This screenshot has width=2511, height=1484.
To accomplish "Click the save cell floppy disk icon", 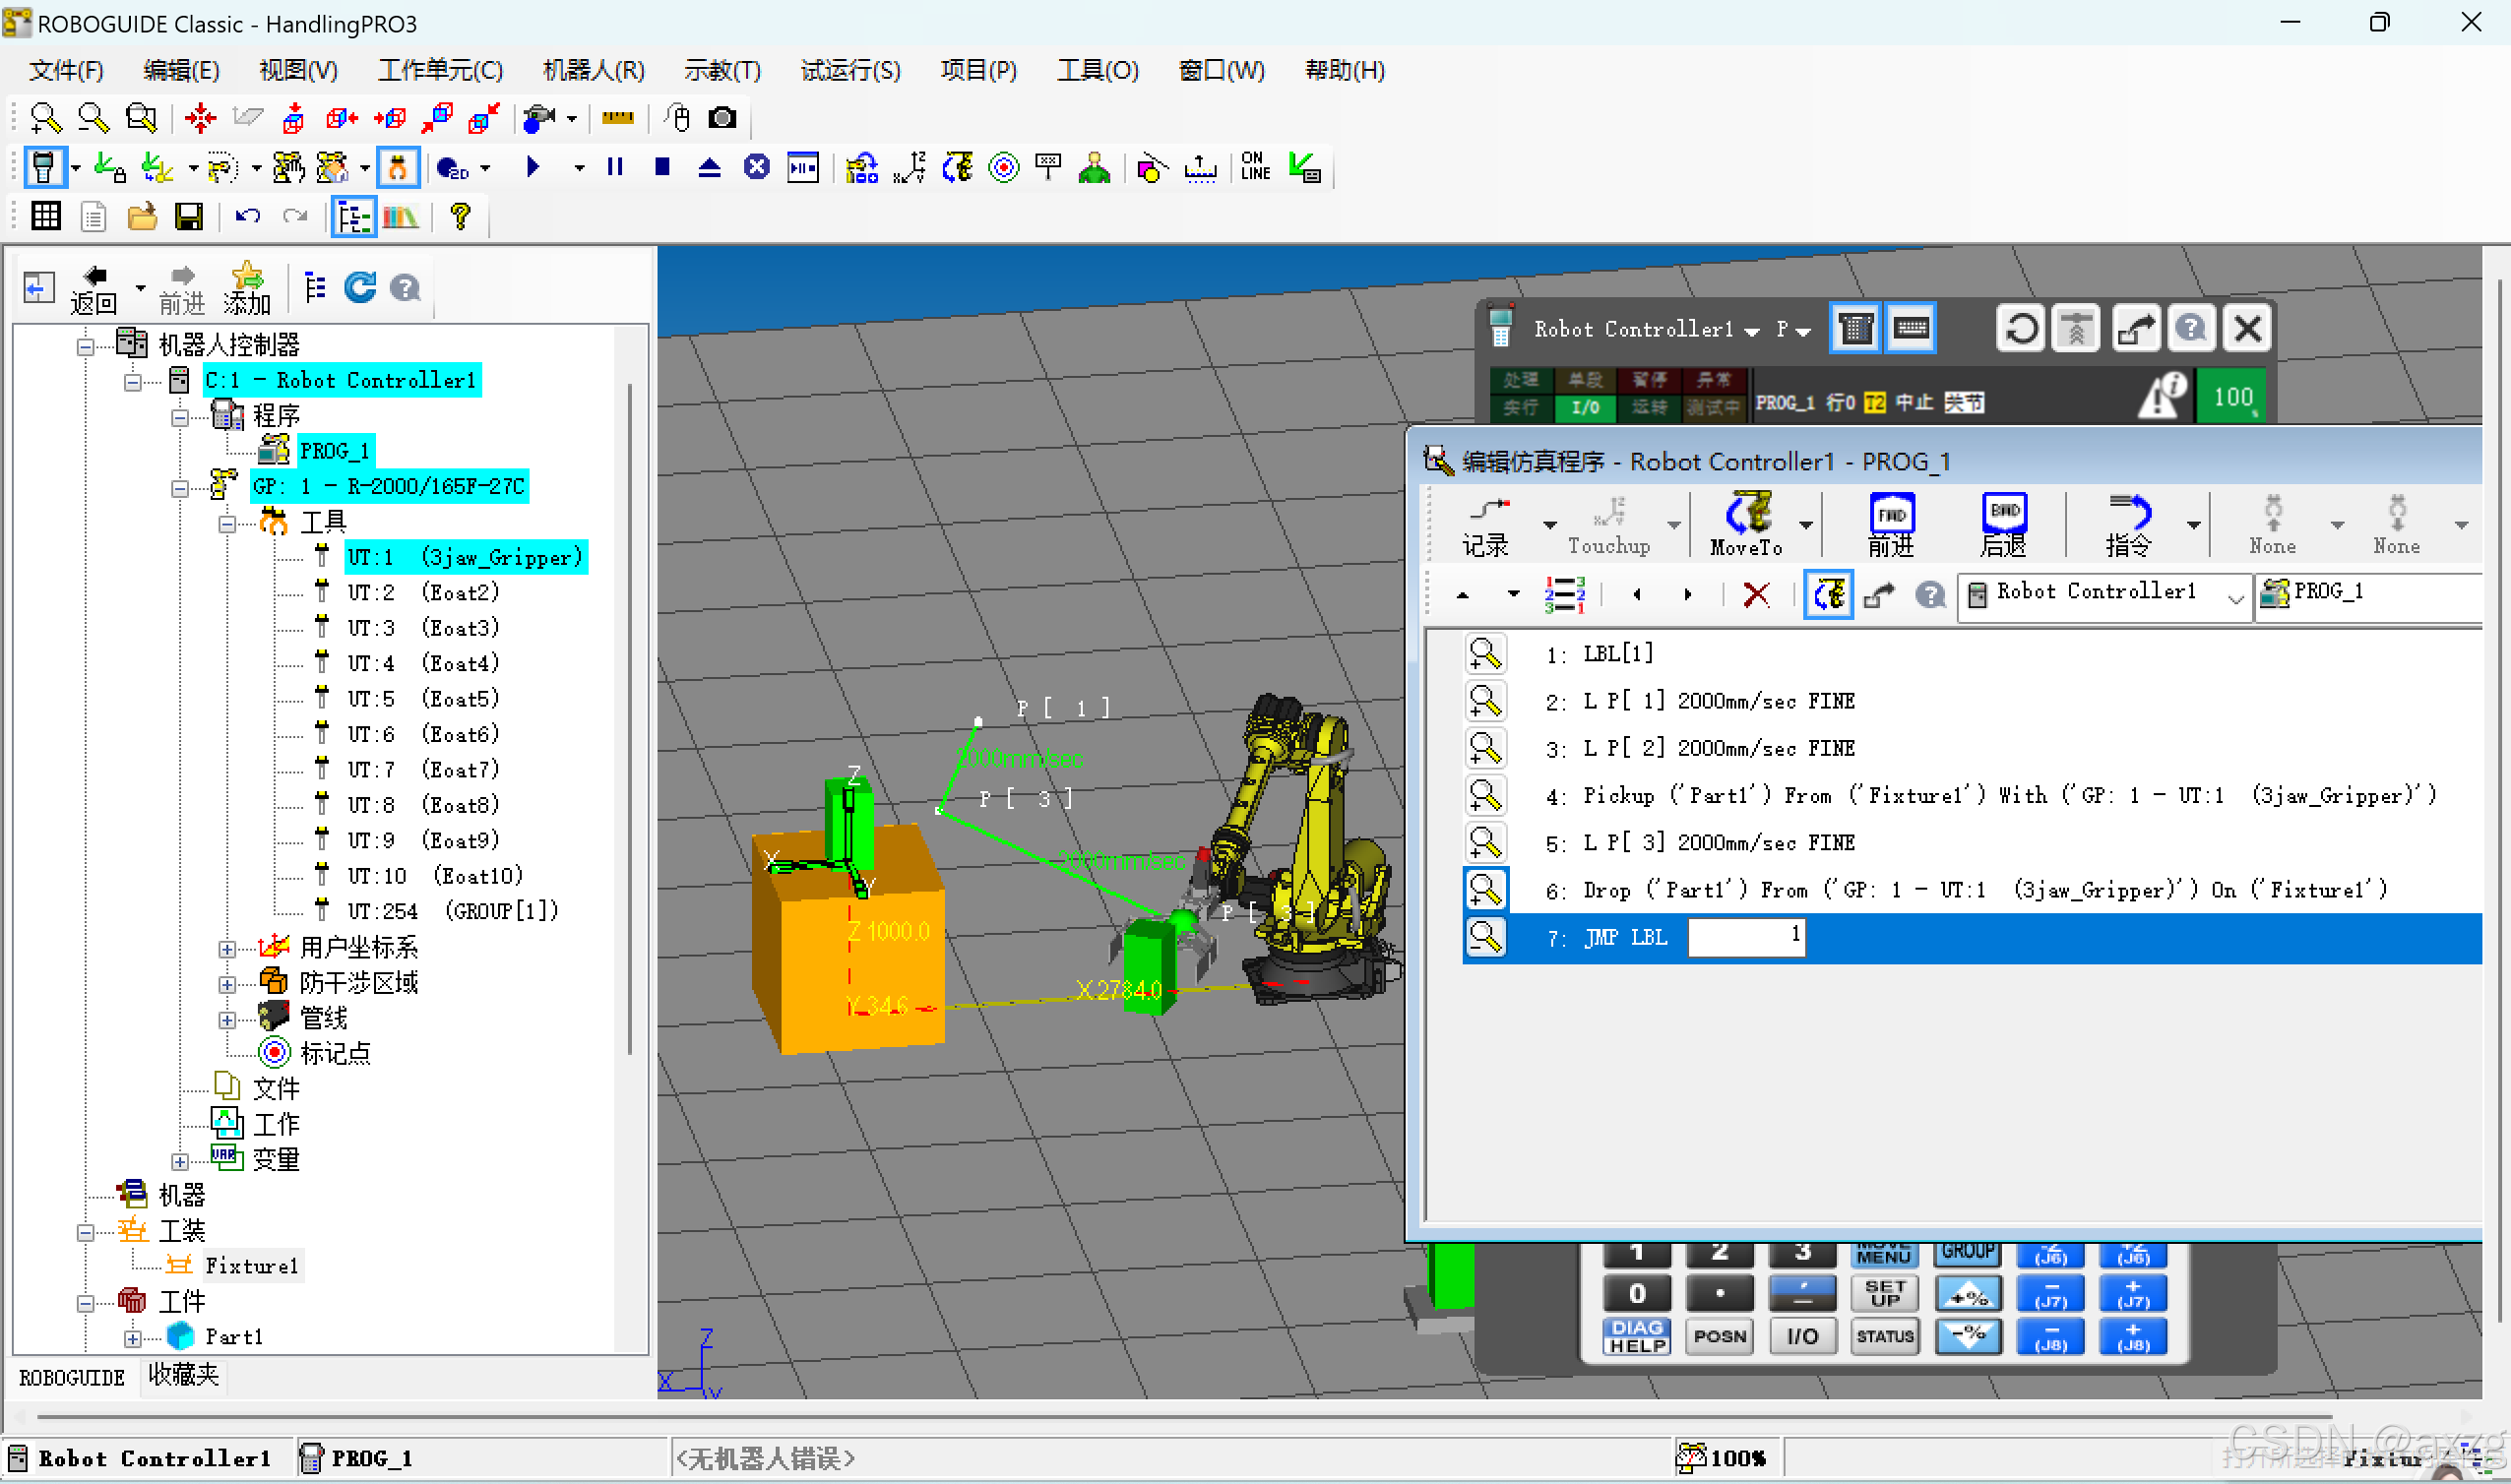I will [189, 217].
